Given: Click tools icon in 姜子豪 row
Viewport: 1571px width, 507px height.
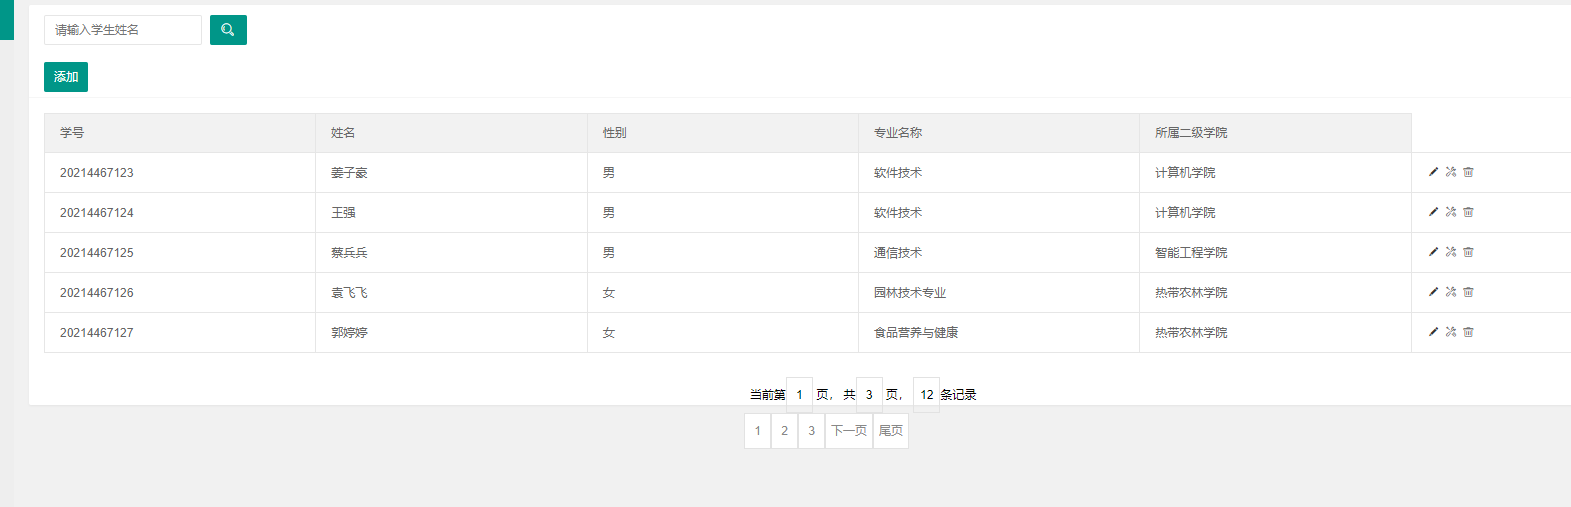Looking at the screenshot, I should click(1450, 172).
